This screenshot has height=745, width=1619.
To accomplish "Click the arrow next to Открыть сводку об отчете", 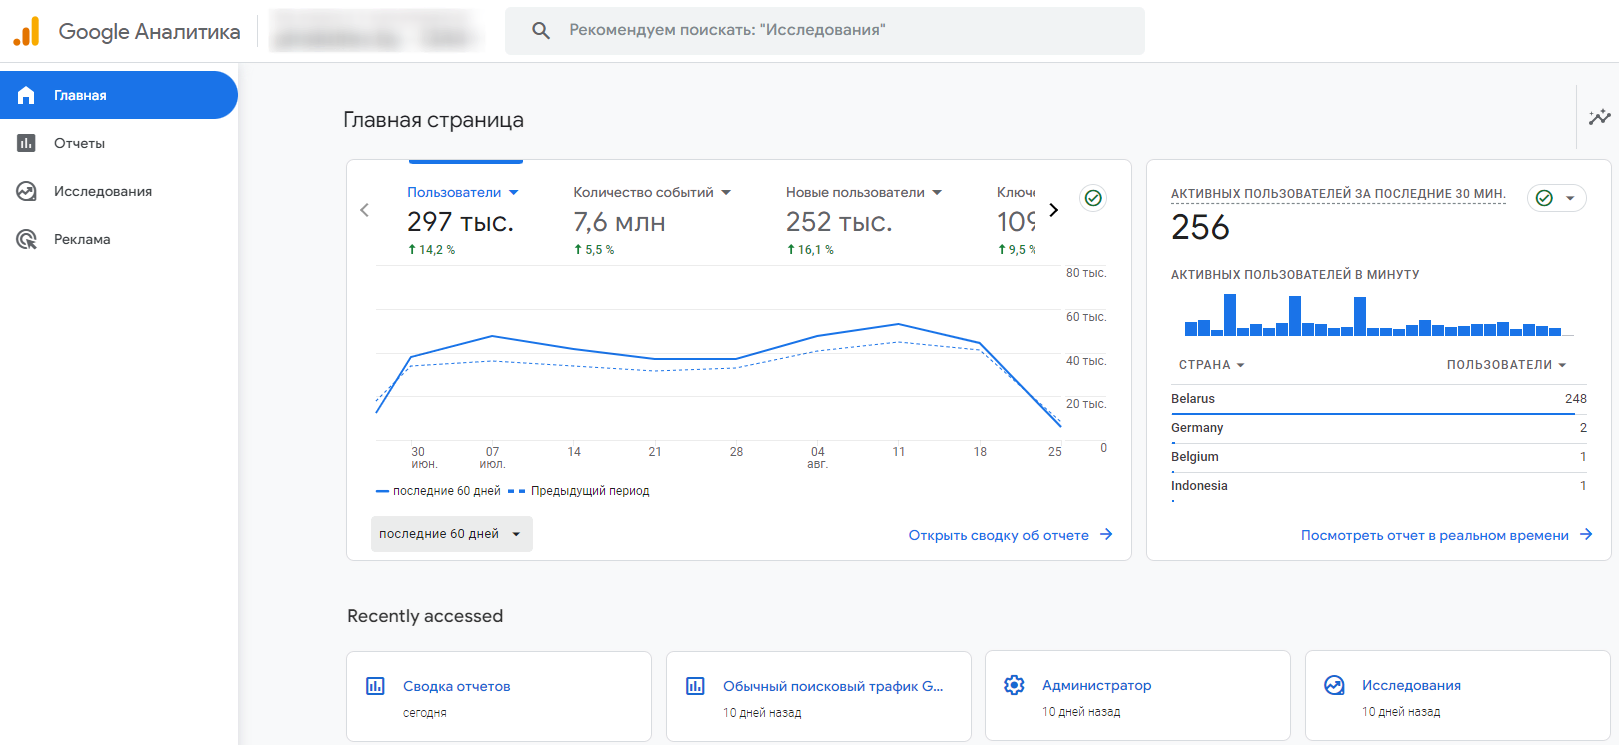I will pyautogui.click(x=1106, y=535).
